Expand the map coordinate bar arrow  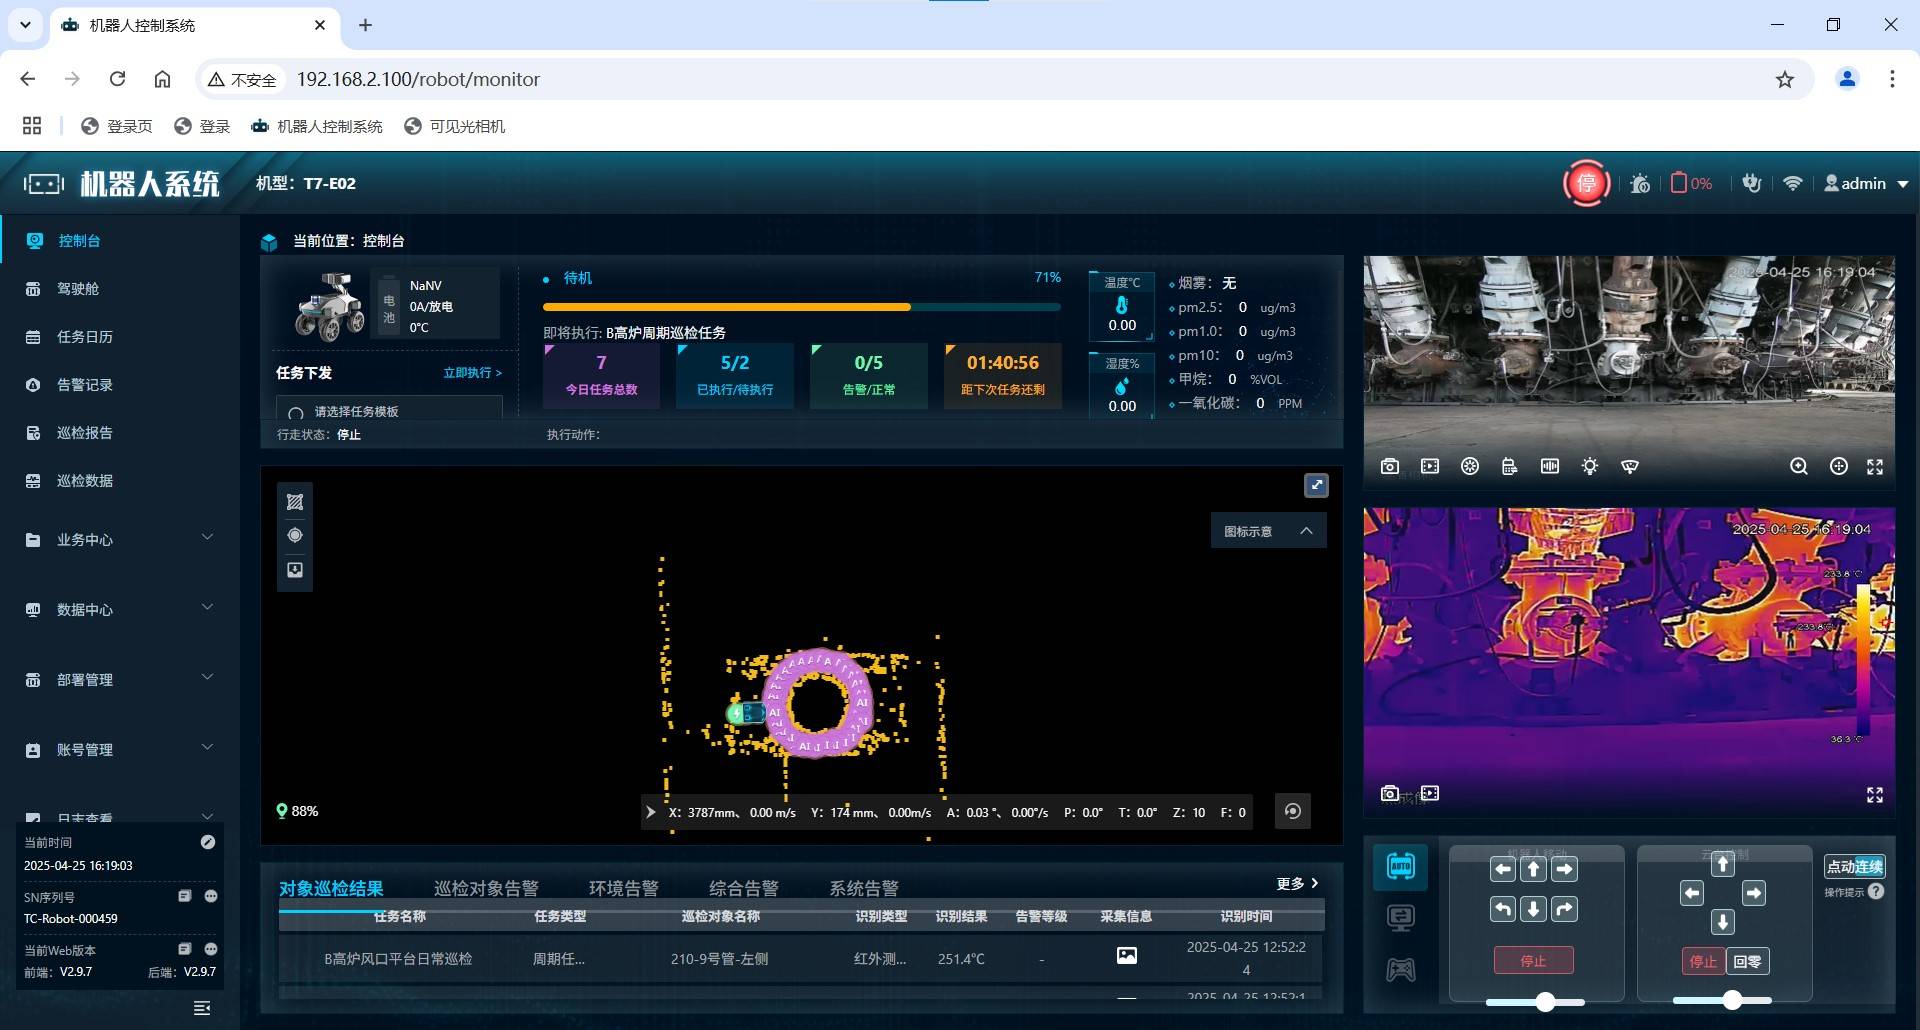tap(651, 812)
